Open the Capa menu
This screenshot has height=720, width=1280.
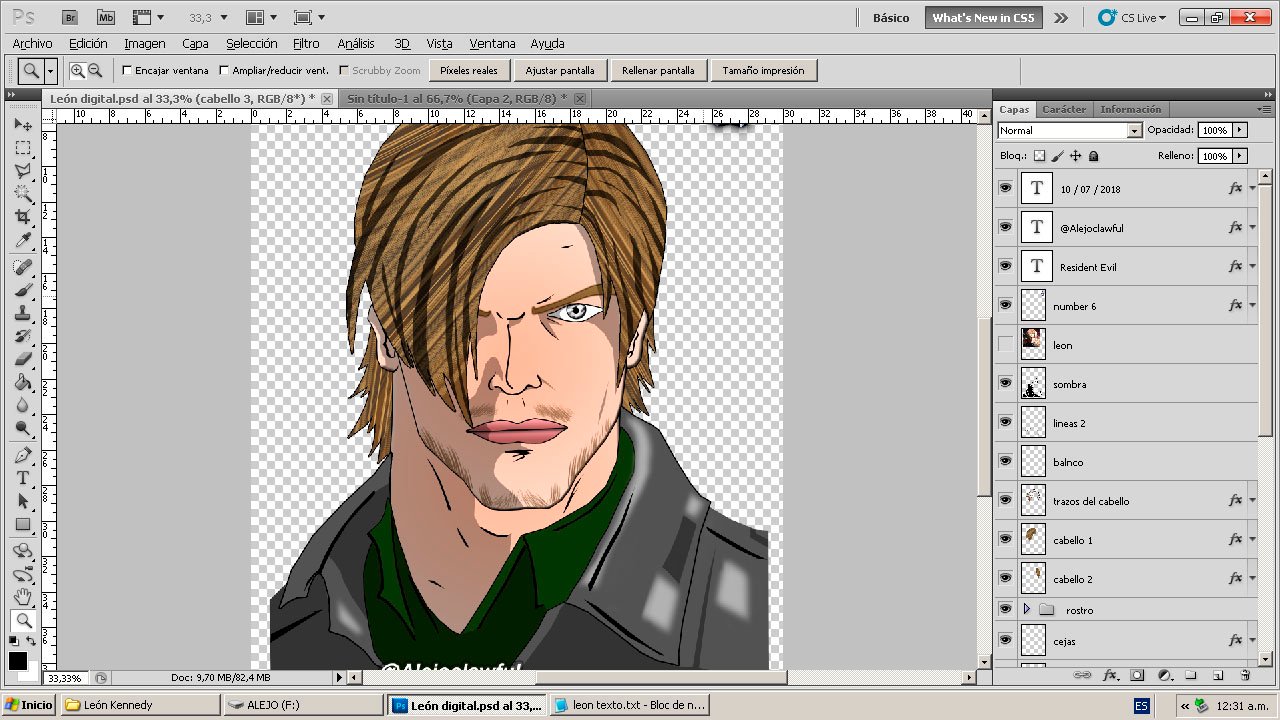[x=195, y=43]
